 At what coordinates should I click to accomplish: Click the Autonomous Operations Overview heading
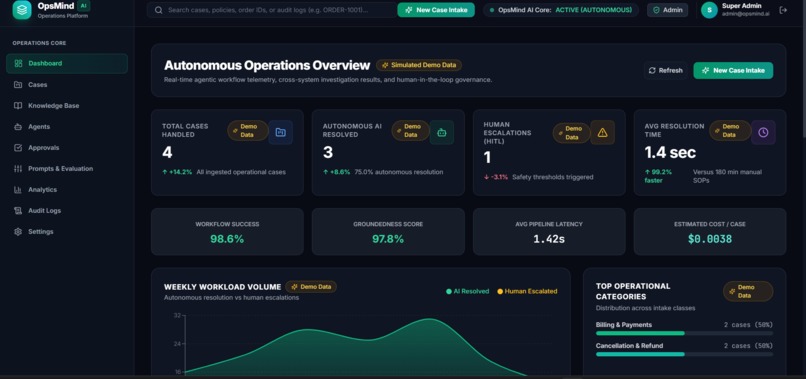point(267,65)
